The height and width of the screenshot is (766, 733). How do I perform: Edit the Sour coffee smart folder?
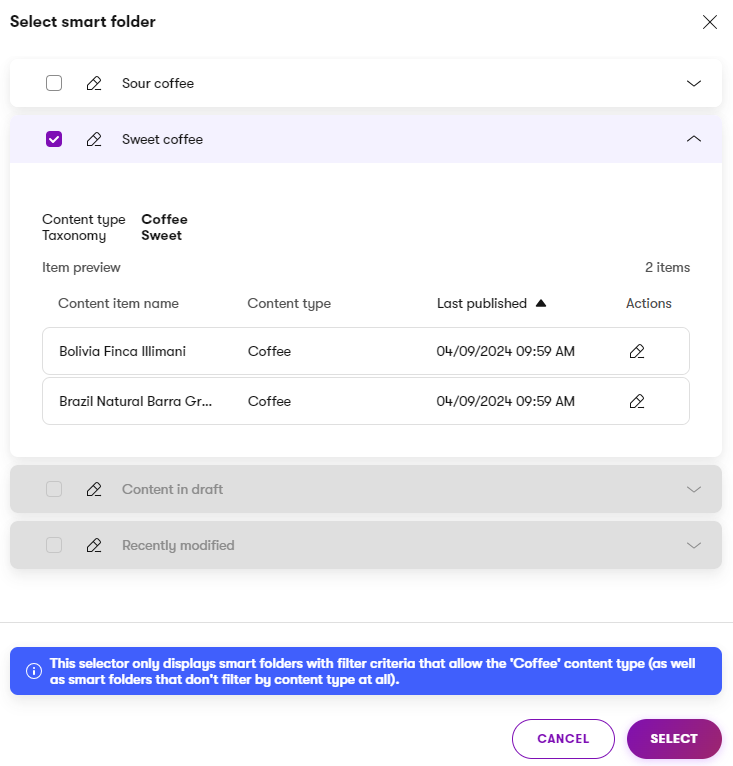click(94, 84)
